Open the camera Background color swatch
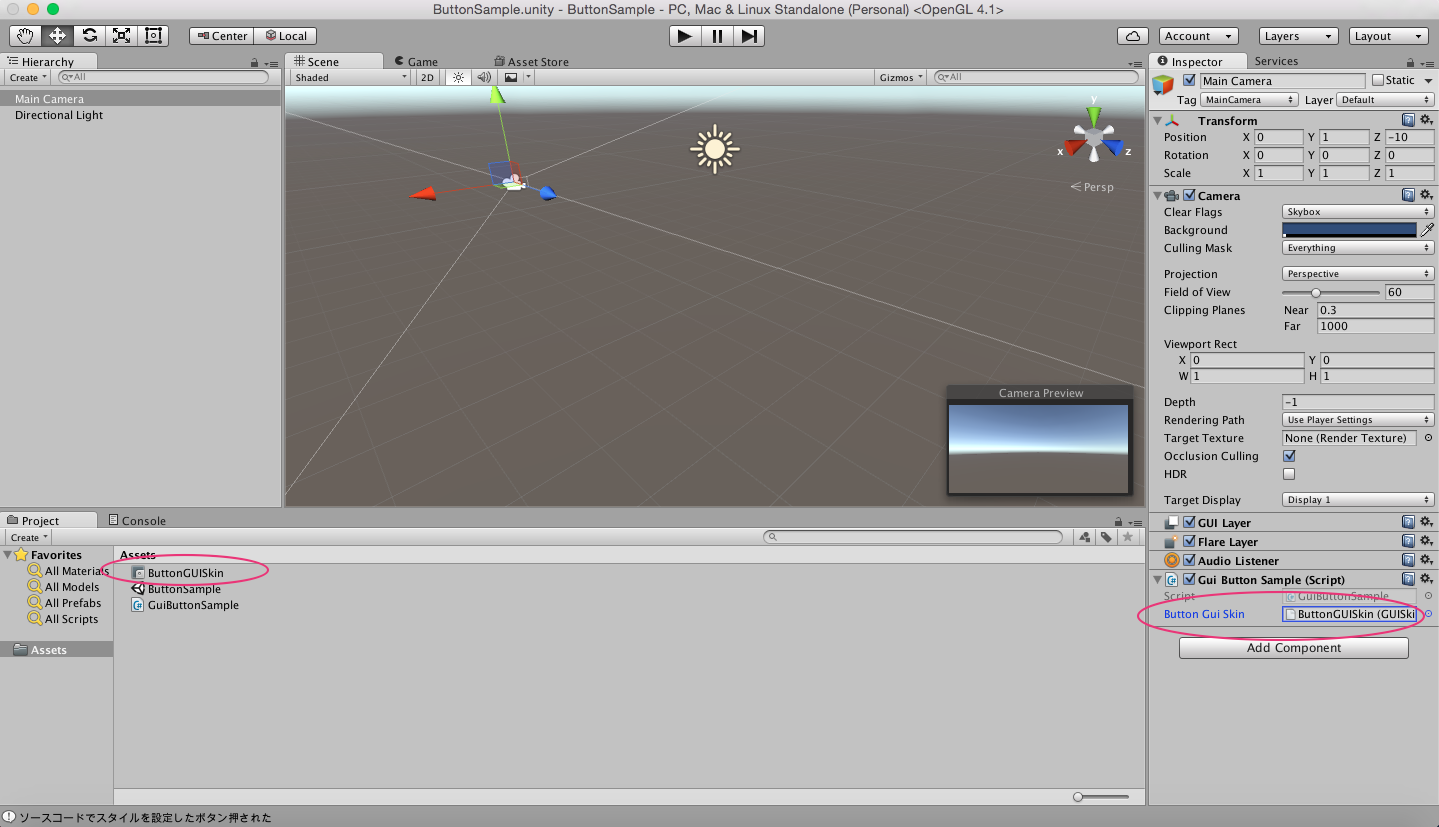Image resolution: width=1439 pixels, height=827 pixels. point(1350,229)
